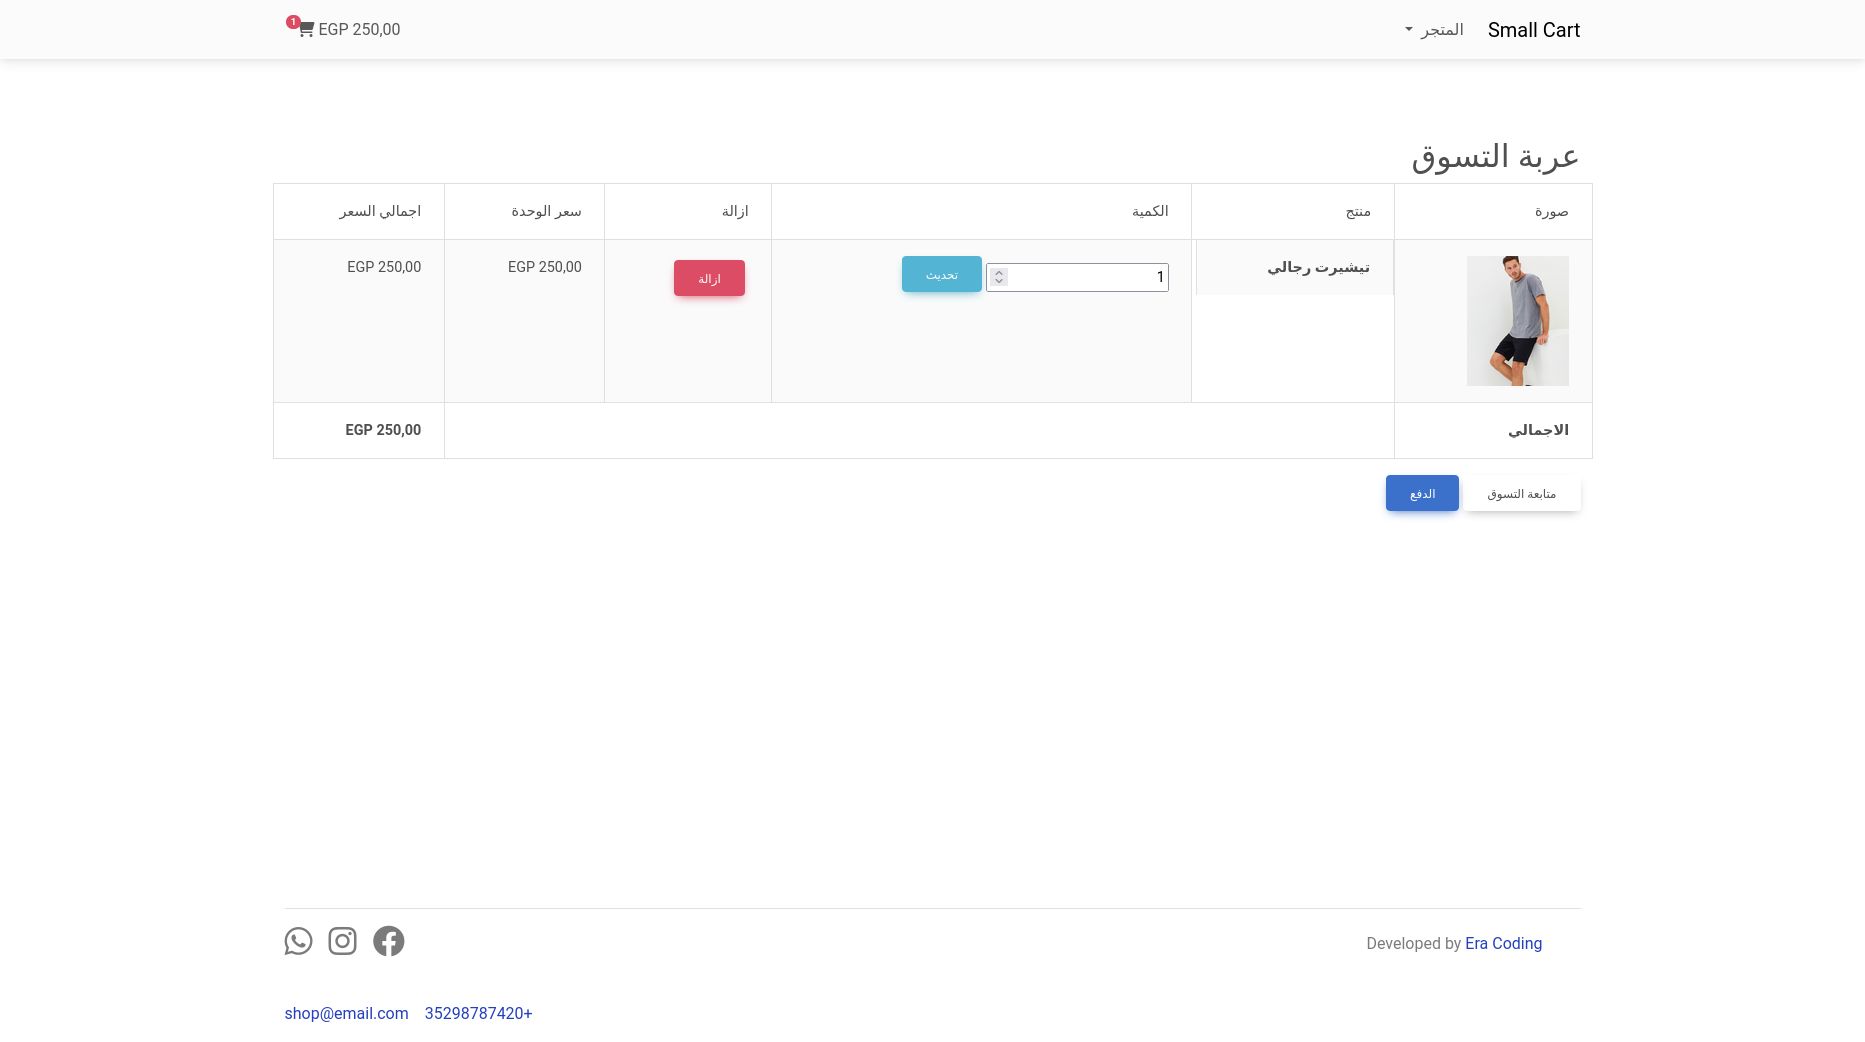Open the Instagram icon in footer
Viewport: 1865px width, 1042px height.
point(342,941)
